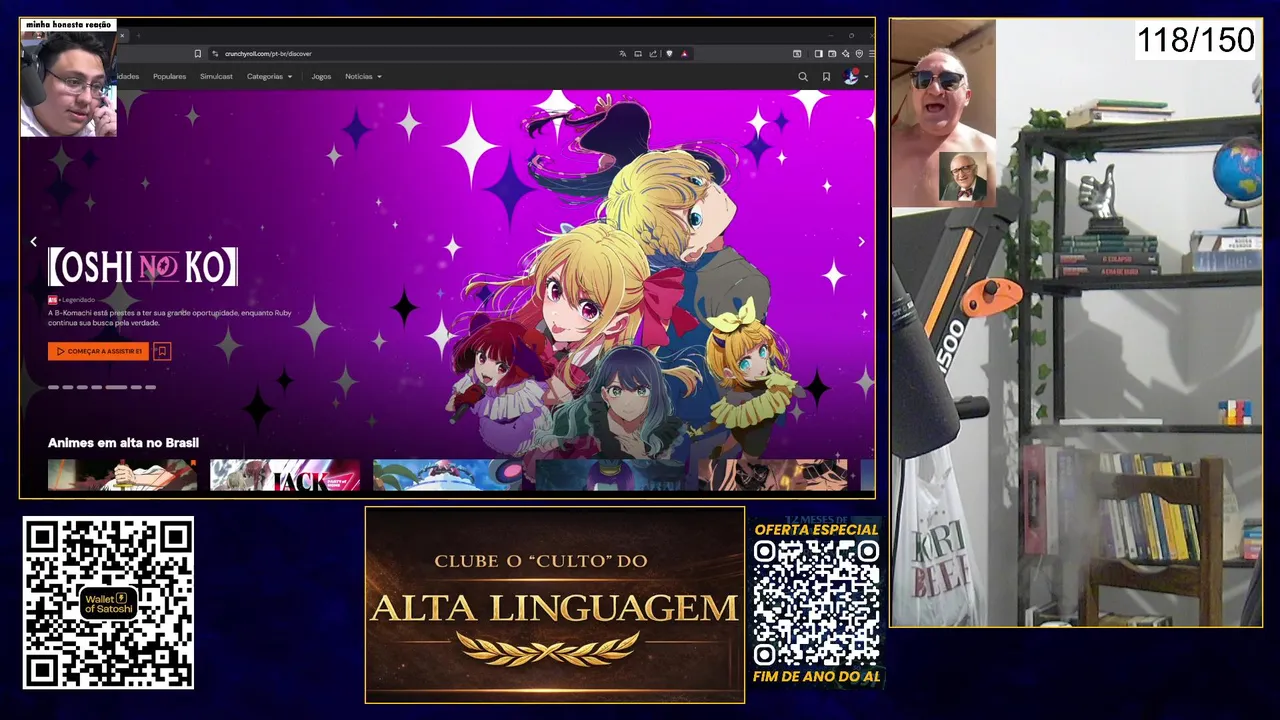Click the translate page icon in address bar
The height and width of the screenshot is (720, 1280).
click(622, 54)
